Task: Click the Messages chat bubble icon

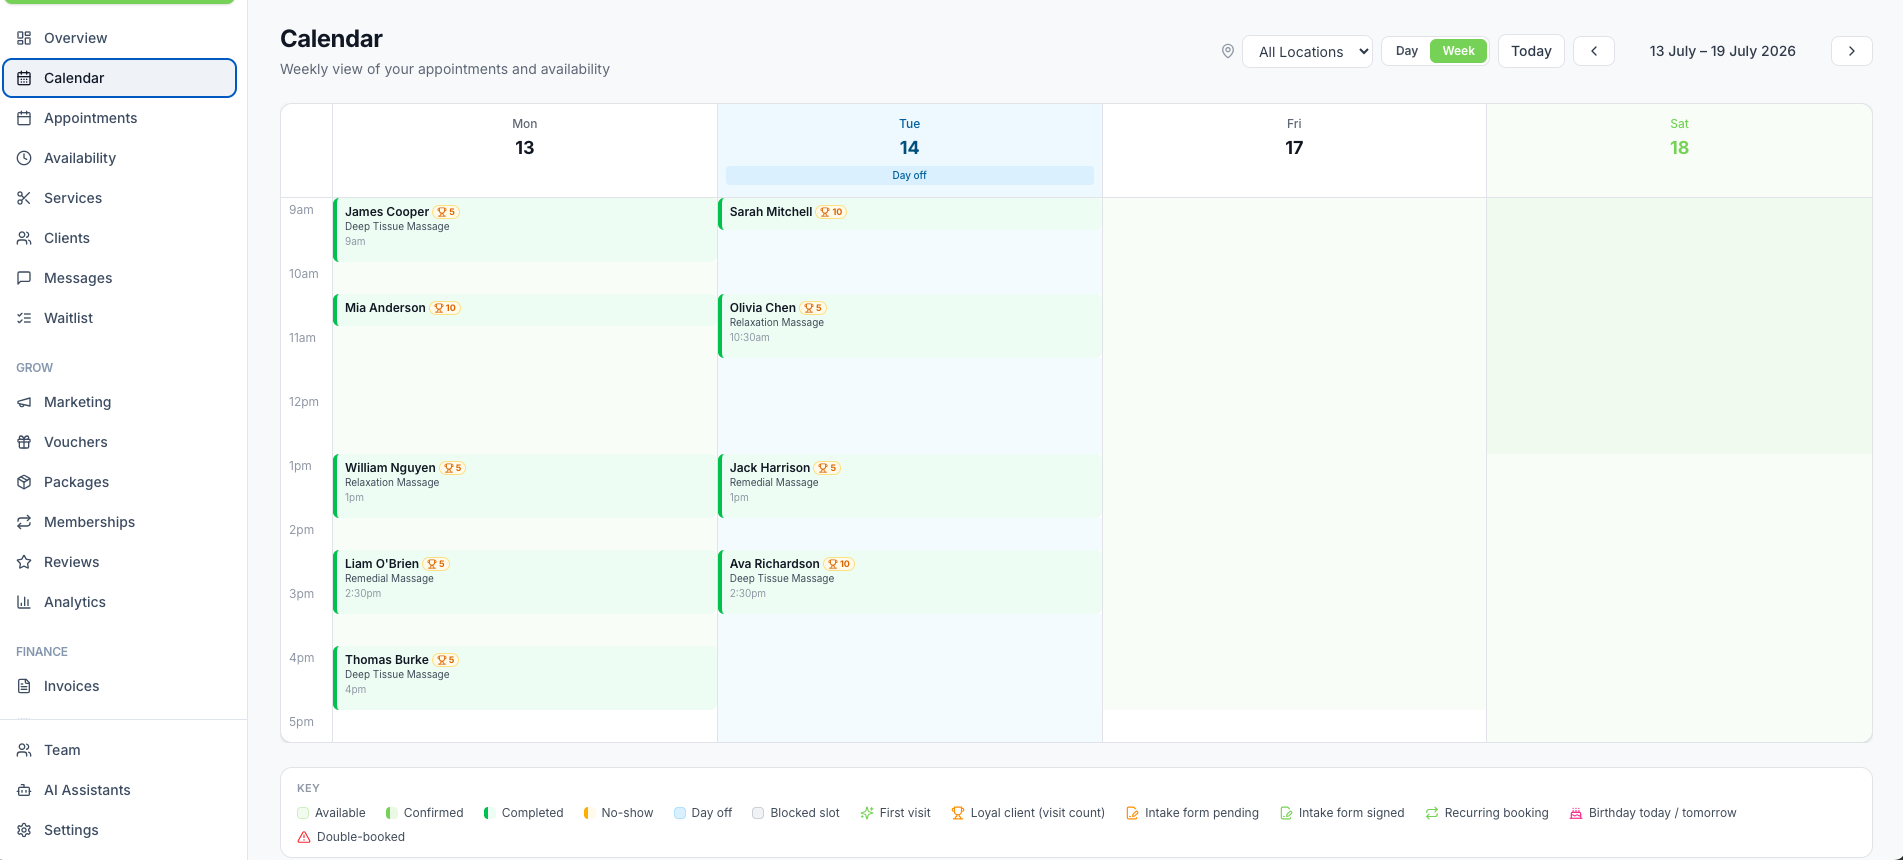Action: [24, 278]
